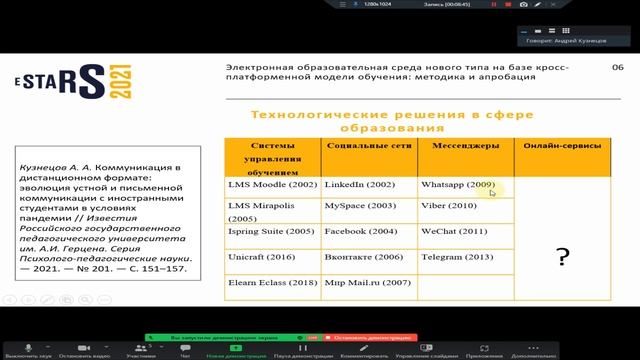This screenshot has height=360, width=640.
Task: Close the recorder bar with X
Action: pyautogui.click(x=553, y=4)
